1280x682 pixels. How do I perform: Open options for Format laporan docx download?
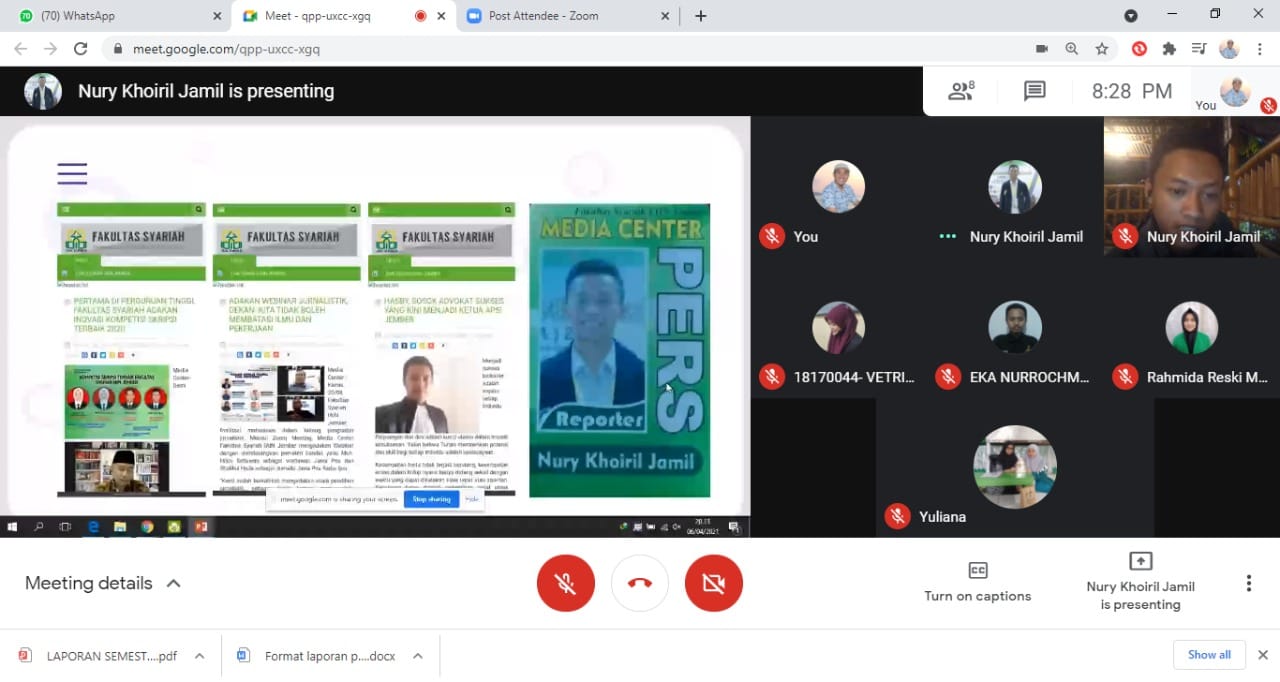pyautogui.click(x=418, y=656)
